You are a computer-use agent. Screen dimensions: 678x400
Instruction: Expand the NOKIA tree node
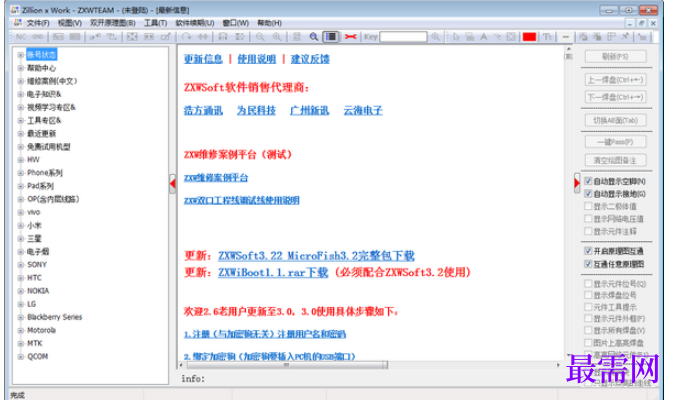click(x=20, y=291)
